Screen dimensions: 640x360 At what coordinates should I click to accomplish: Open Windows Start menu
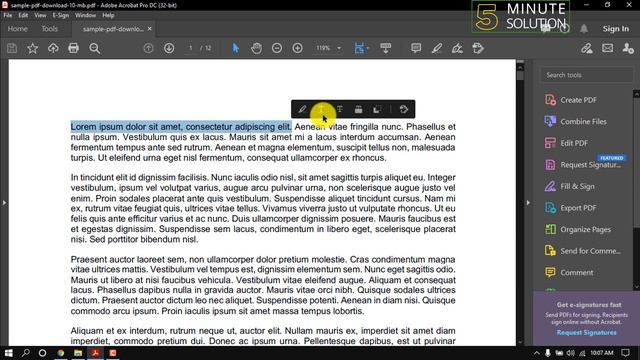[x=8, y=353]
